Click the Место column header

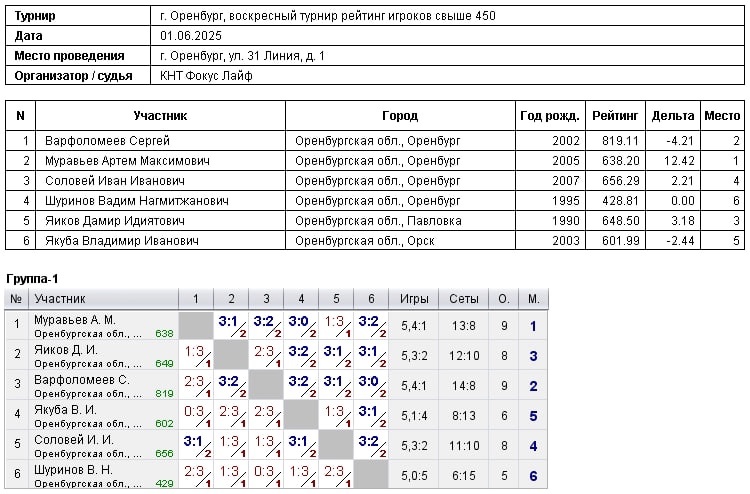(722, 116)
